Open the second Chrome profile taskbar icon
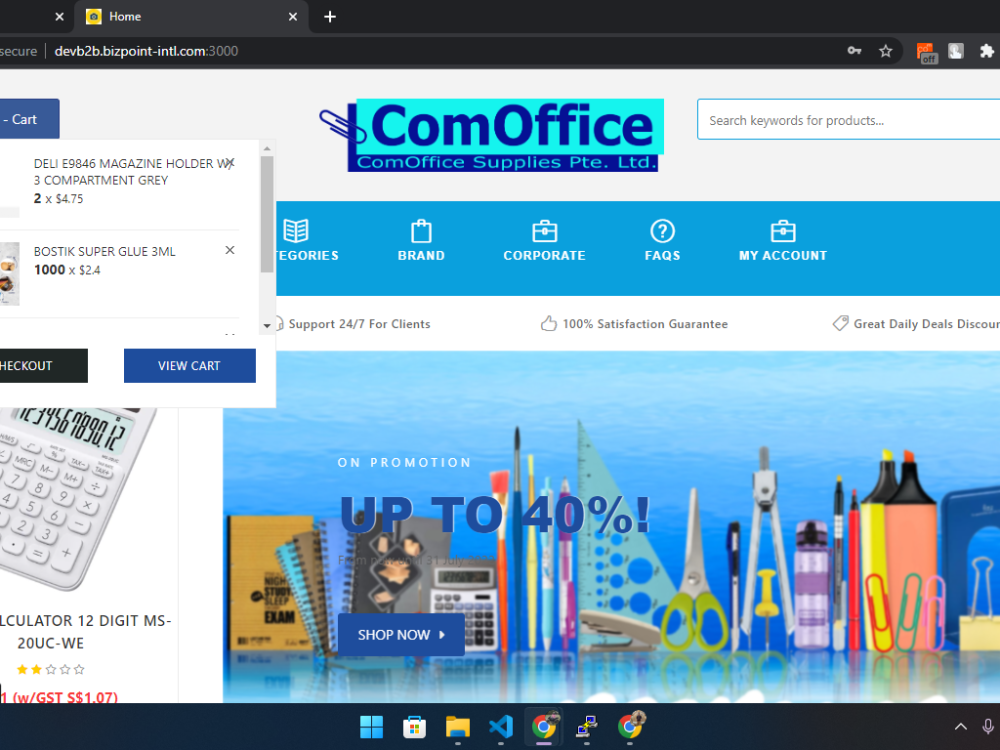 [x=630, y=726]
